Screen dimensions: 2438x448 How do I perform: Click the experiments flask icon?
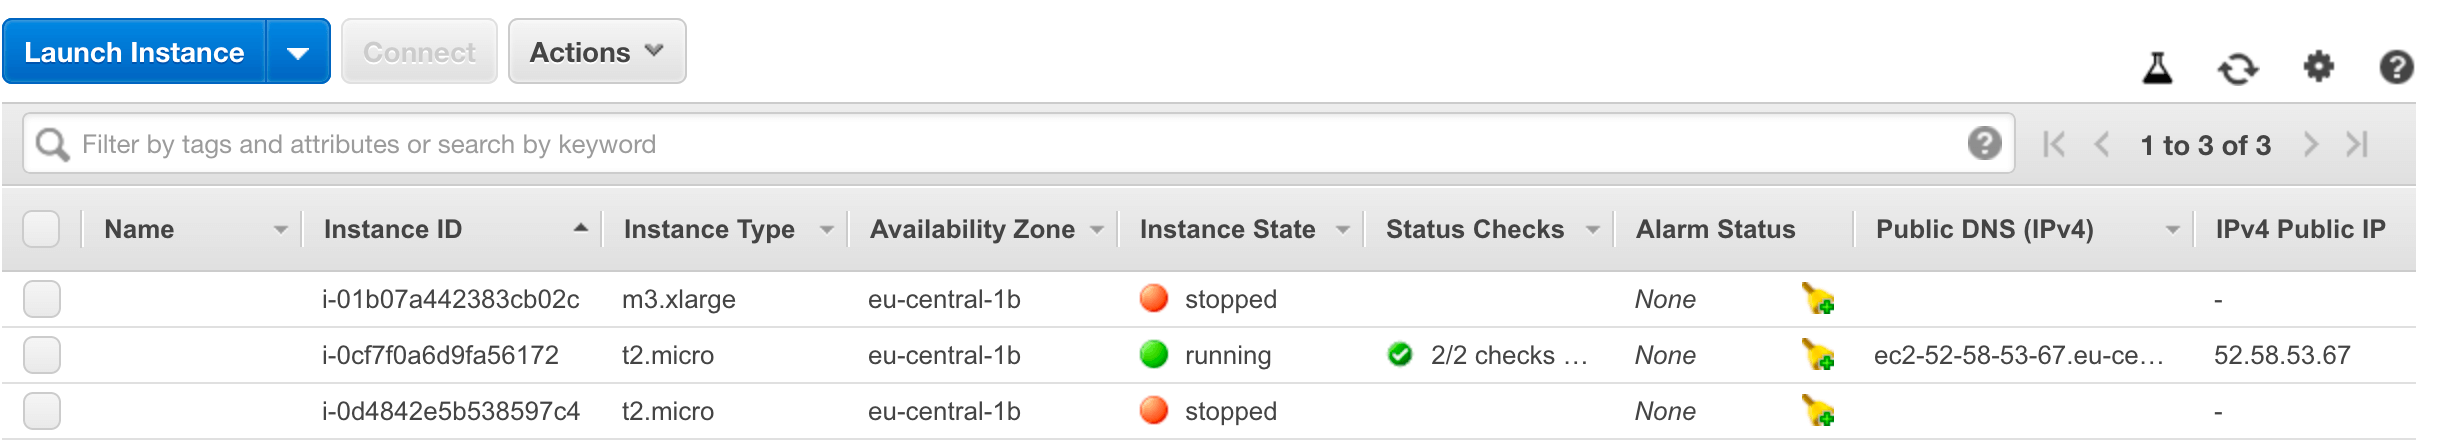click(x=2157, y=68)
